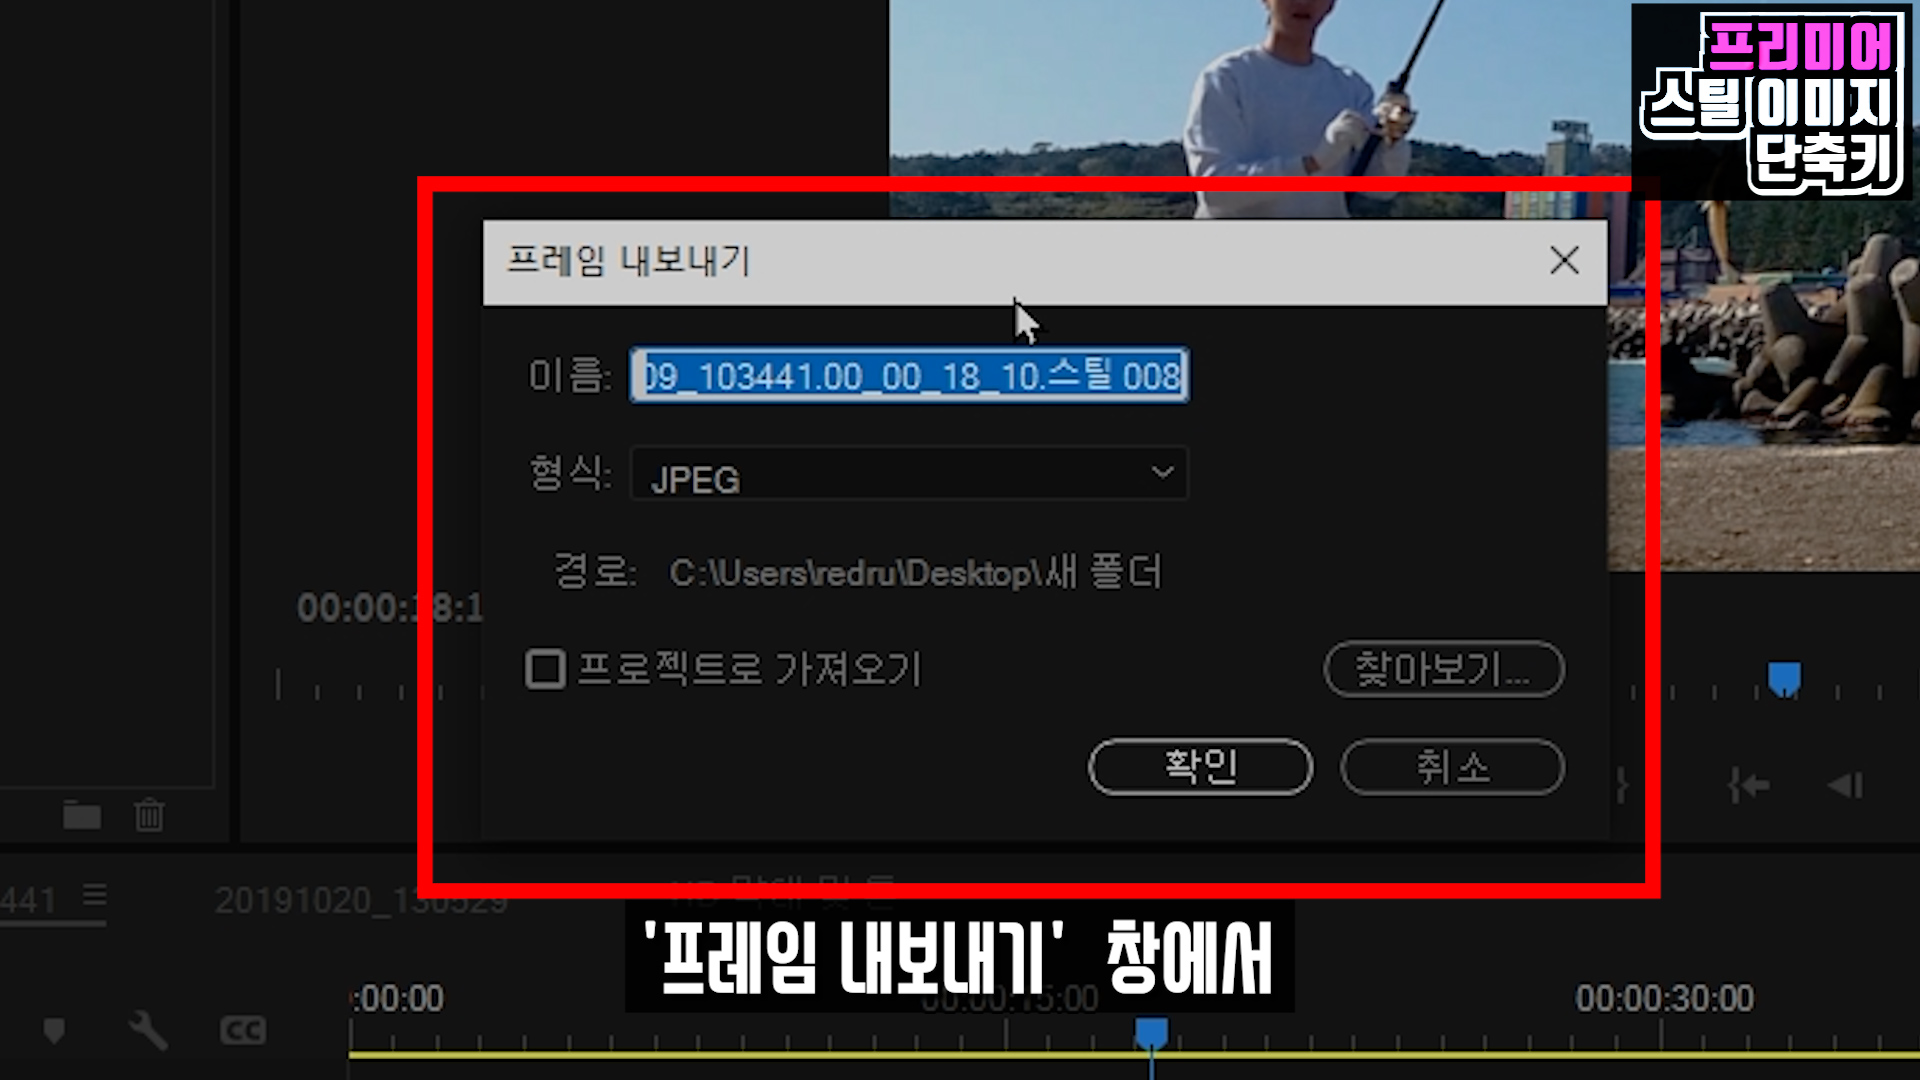
Task: Close the 프레임 내보내기 dialog
Action: (1564, 261)
